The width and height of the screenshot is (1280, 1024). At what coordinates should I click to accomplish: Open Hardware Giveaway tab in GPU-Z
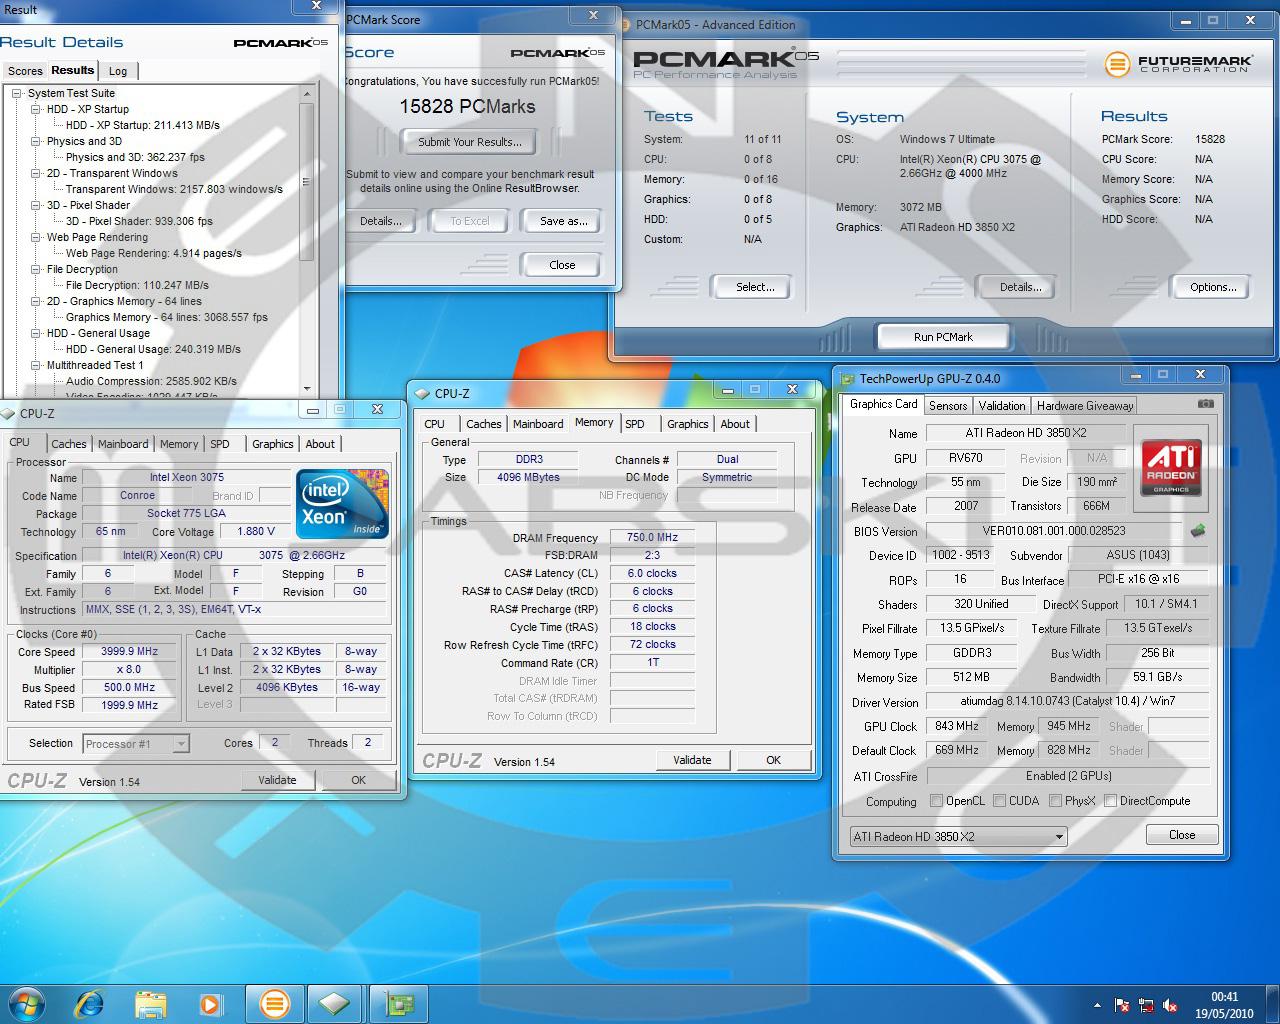click(1085, 405)
